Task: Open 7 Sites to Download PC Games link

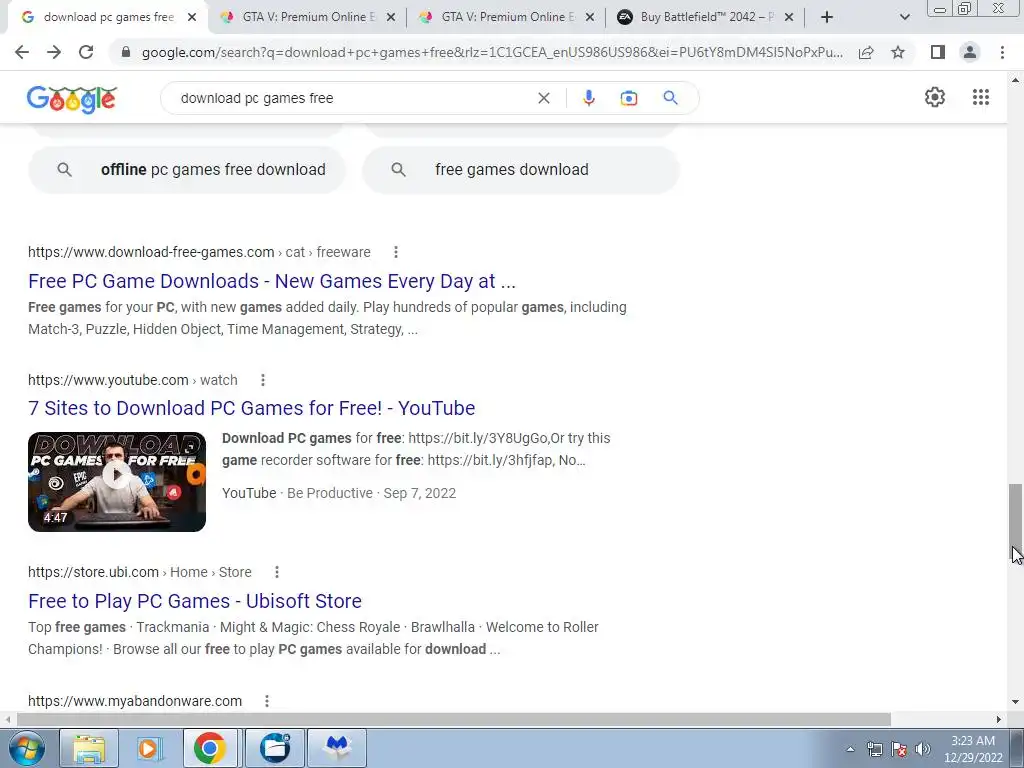Action: [251, 408]
